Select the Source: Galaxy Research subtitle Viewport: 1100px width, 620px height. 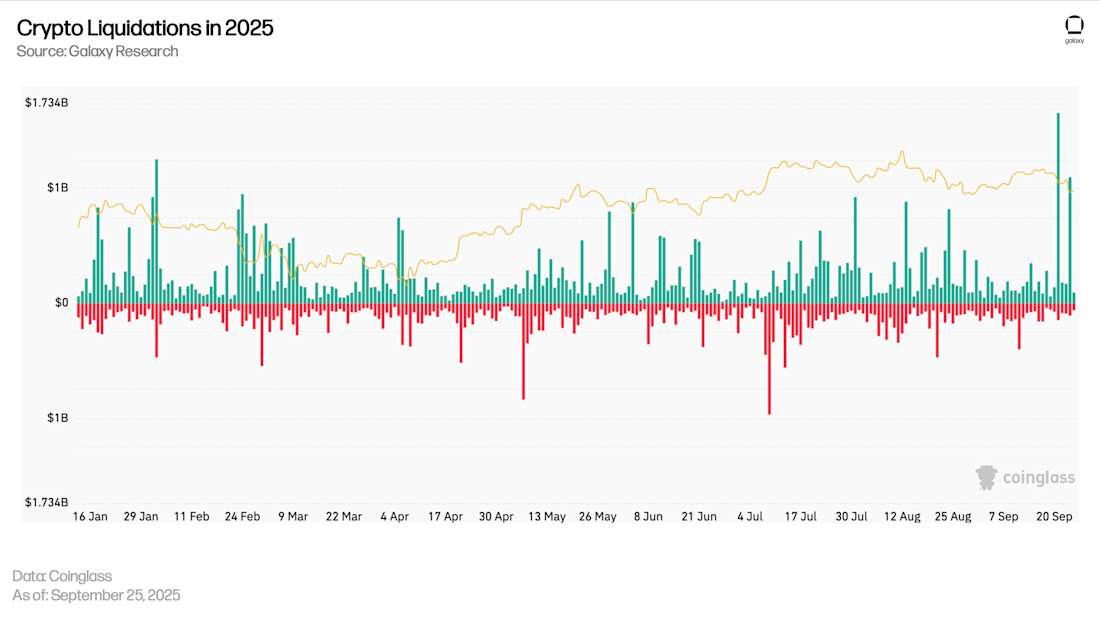click(x=97, y=51)
